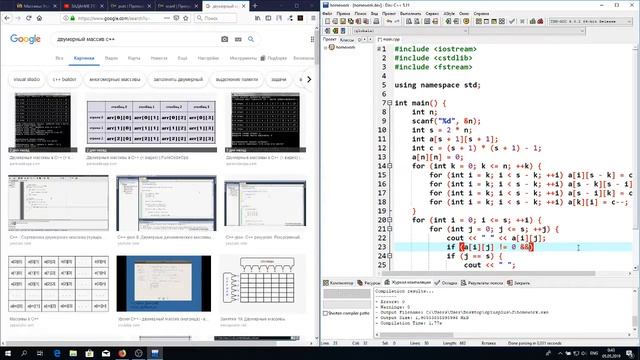Image resolution: width=640 pixels, height=360 pixels.
Task: Click the Windows Start button
Action: [x=8, y=353]
